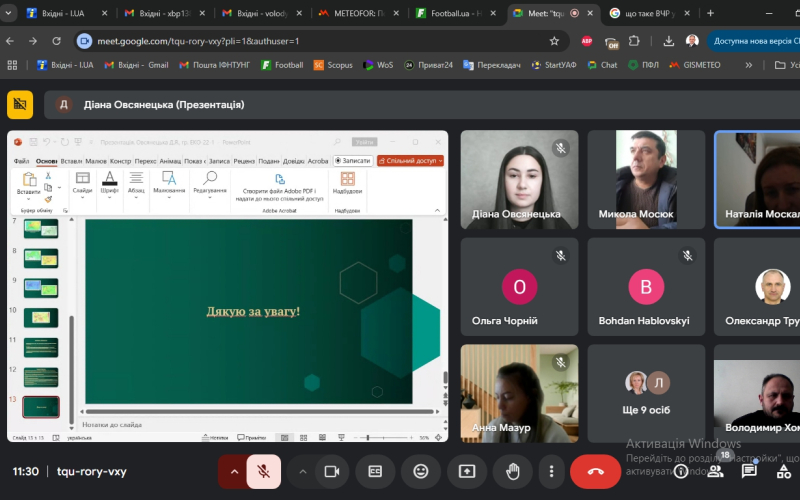The height and width of the screenshot is (500, 800).
Task: Switch to the Конструктор ribbon tab
Action: pyautogui.click(x=120, y=161)
